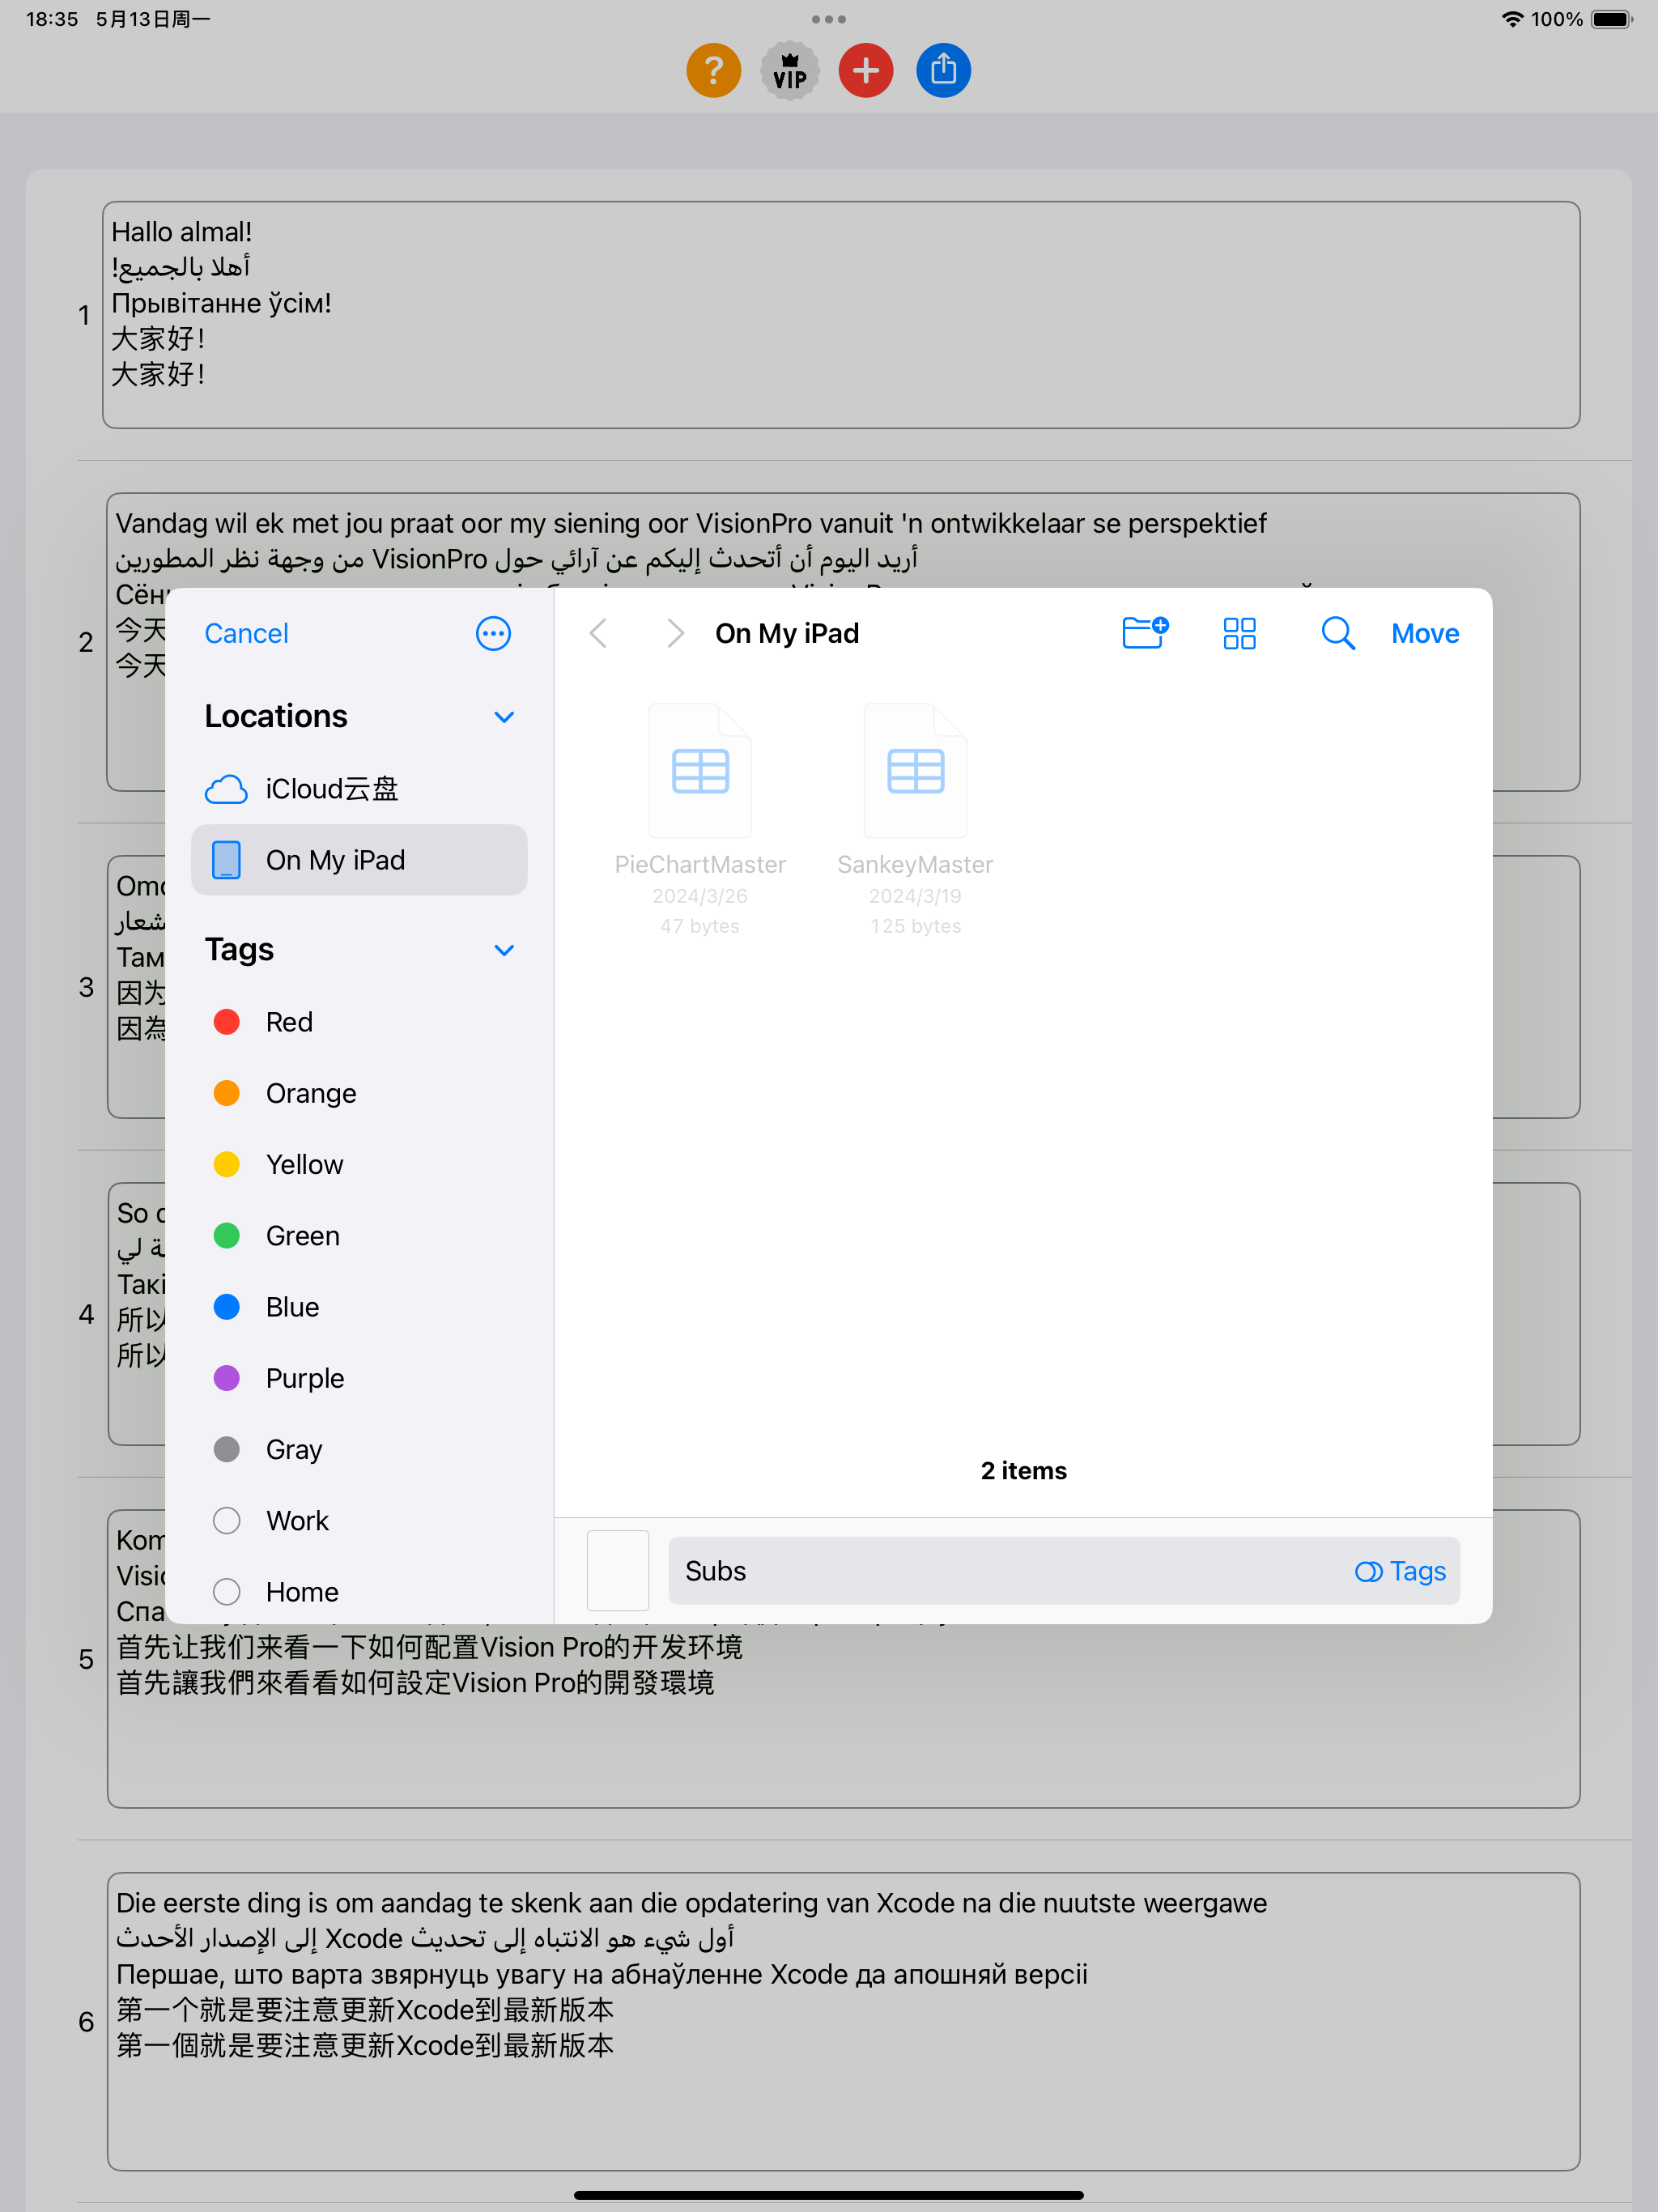Choose the Gray tag
The width and height of the screenshot is (1658, 2212).
359,1449
